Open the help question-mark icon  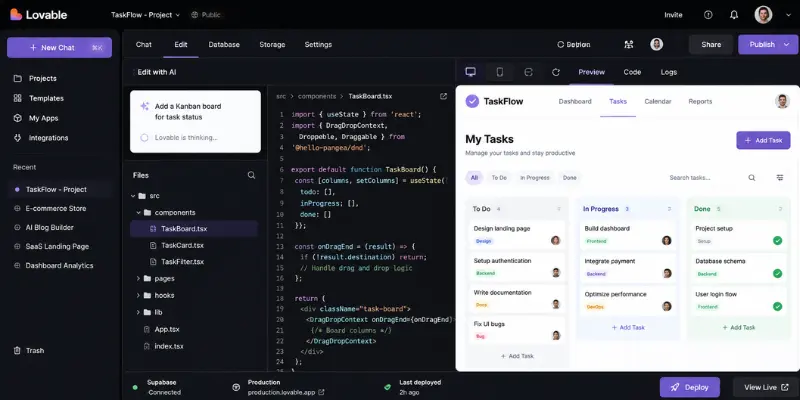[x=708, y=15]
